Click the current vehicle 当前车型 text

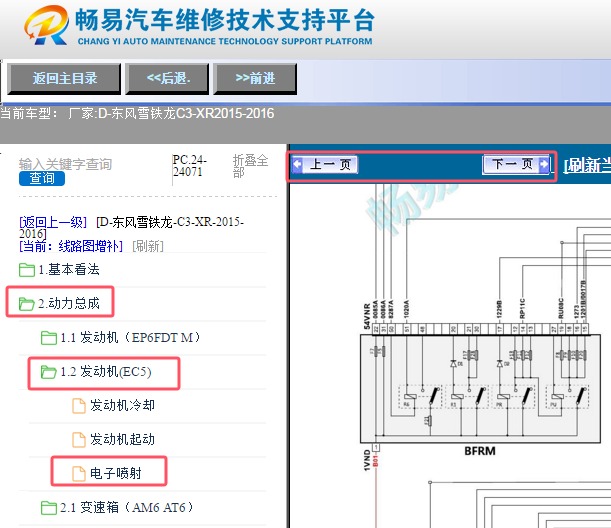(x=137, y=114)
